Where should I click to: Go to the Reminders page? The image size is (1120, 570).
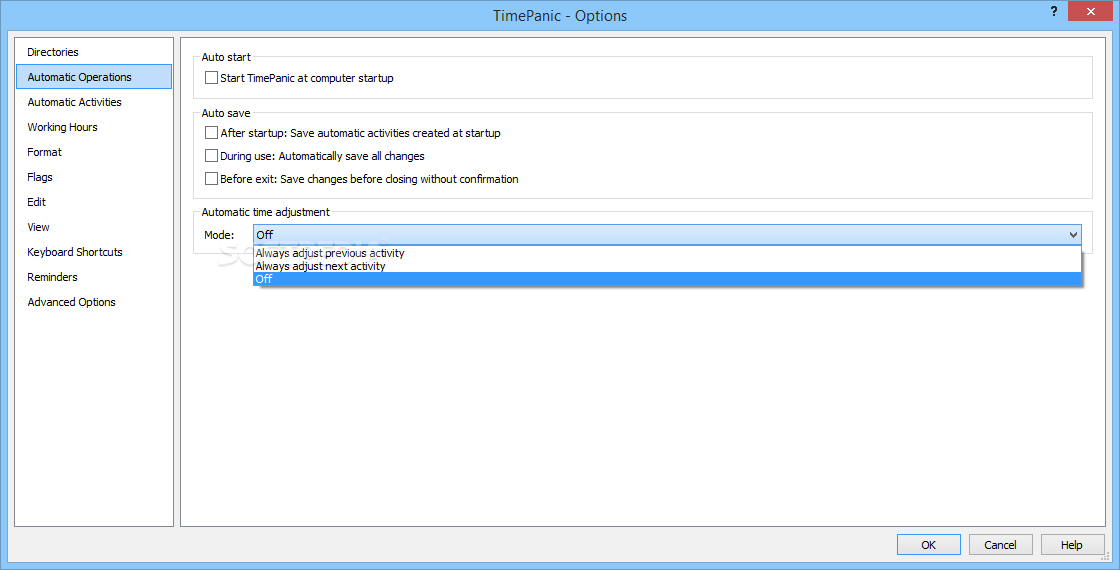coord(94,277)
